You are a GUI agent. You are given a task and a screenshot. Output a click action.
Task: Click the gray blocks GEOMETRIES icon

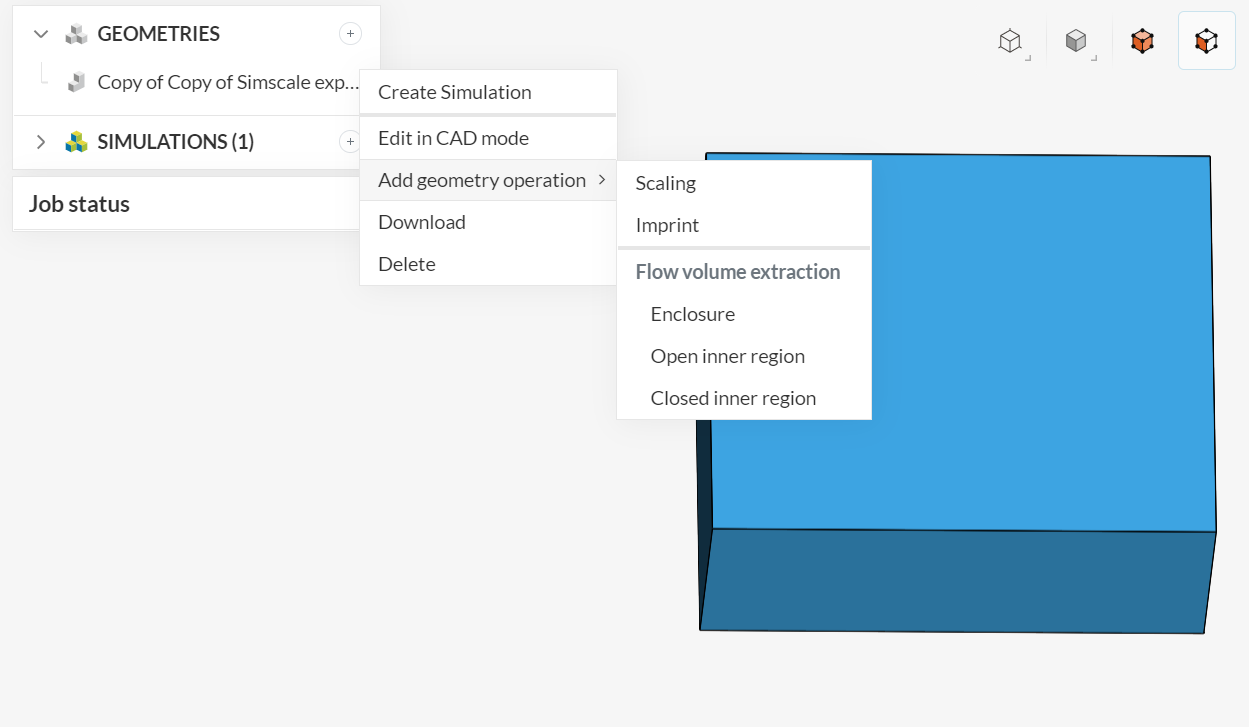pos(76,34)
